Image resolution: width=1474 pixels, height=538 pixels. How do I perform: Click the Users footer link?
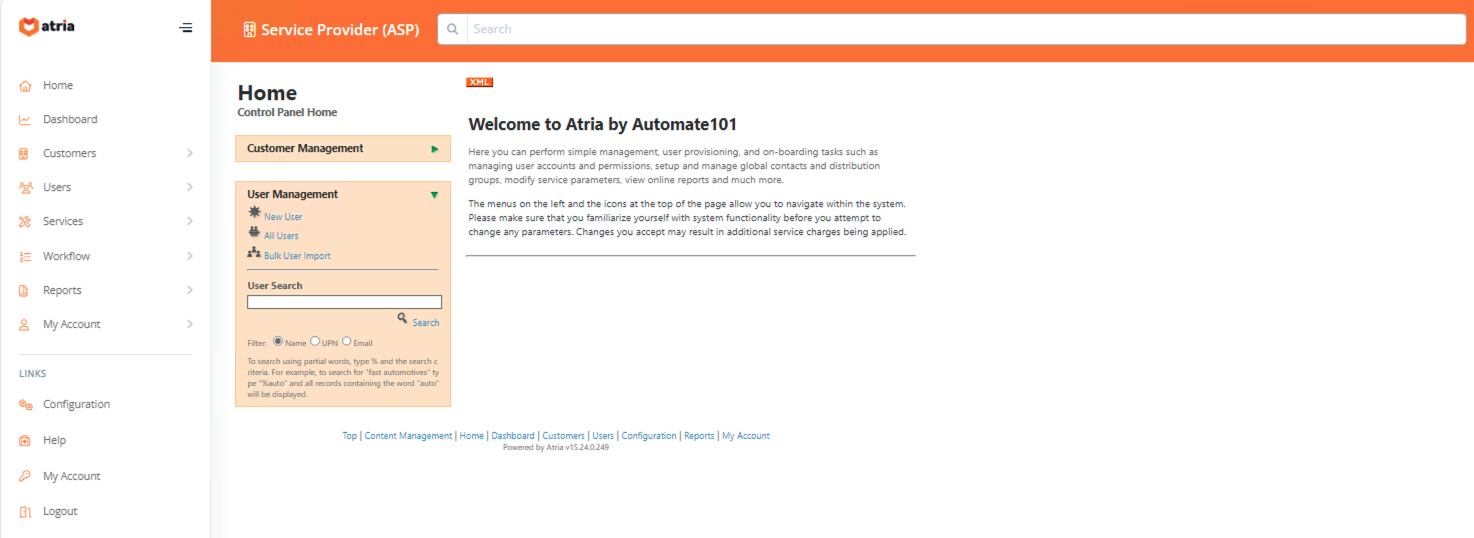pyautogui.click(x=603, y=436)
